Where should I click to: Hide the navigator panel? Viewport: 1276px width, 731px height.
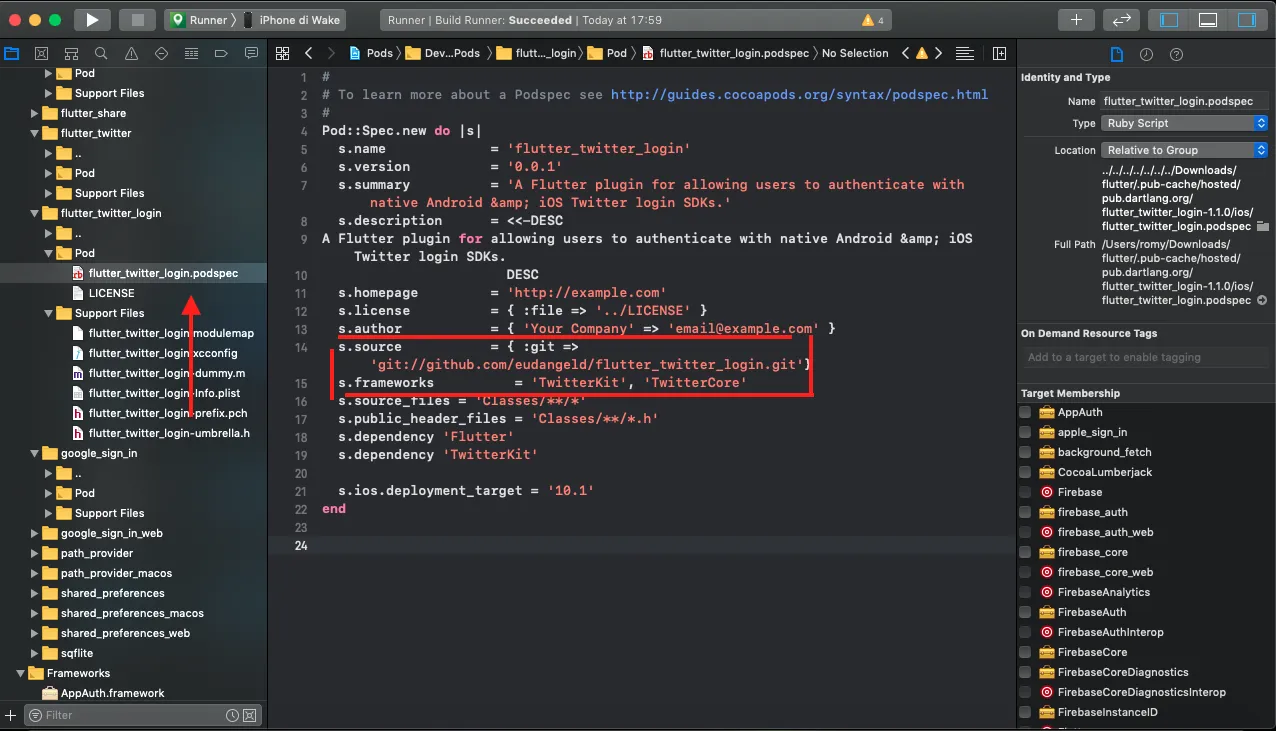pyautogui.click(x=1168, y=19)
